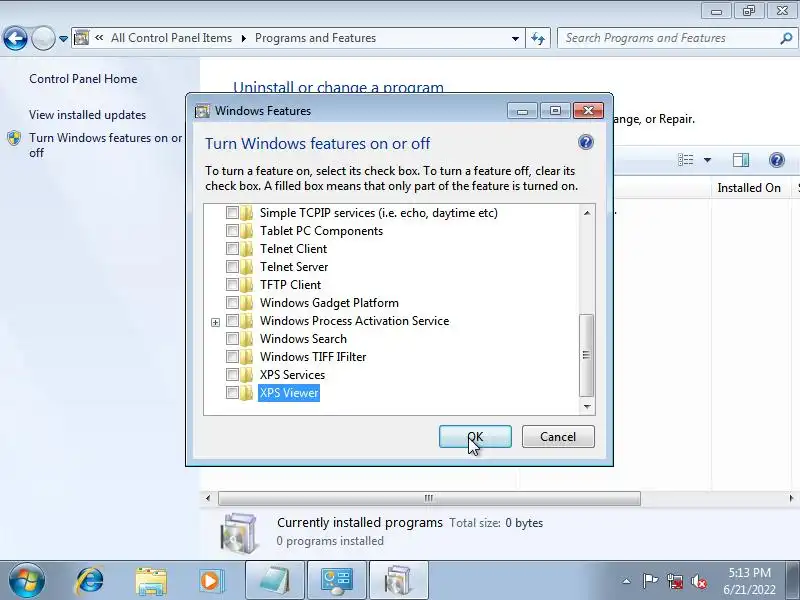The height and width of the screenshot is (600, 800).
Task: Open Programs and Features help icon
Action: [x=776, y=160]
